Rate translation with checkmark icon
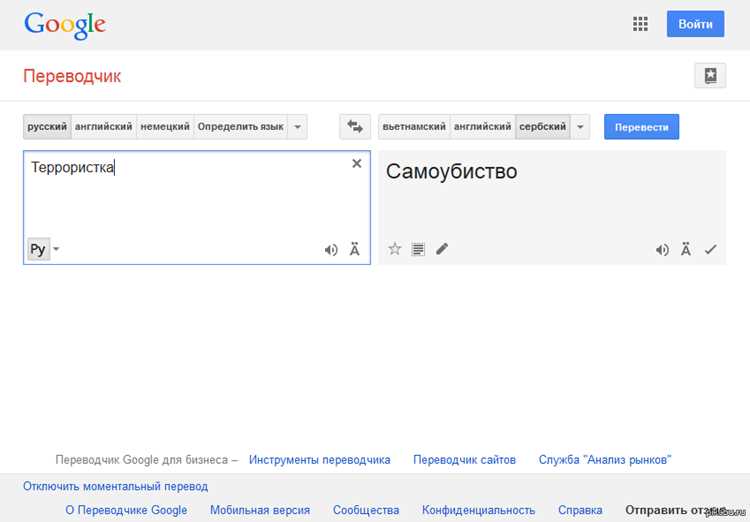 click(710, 249)
